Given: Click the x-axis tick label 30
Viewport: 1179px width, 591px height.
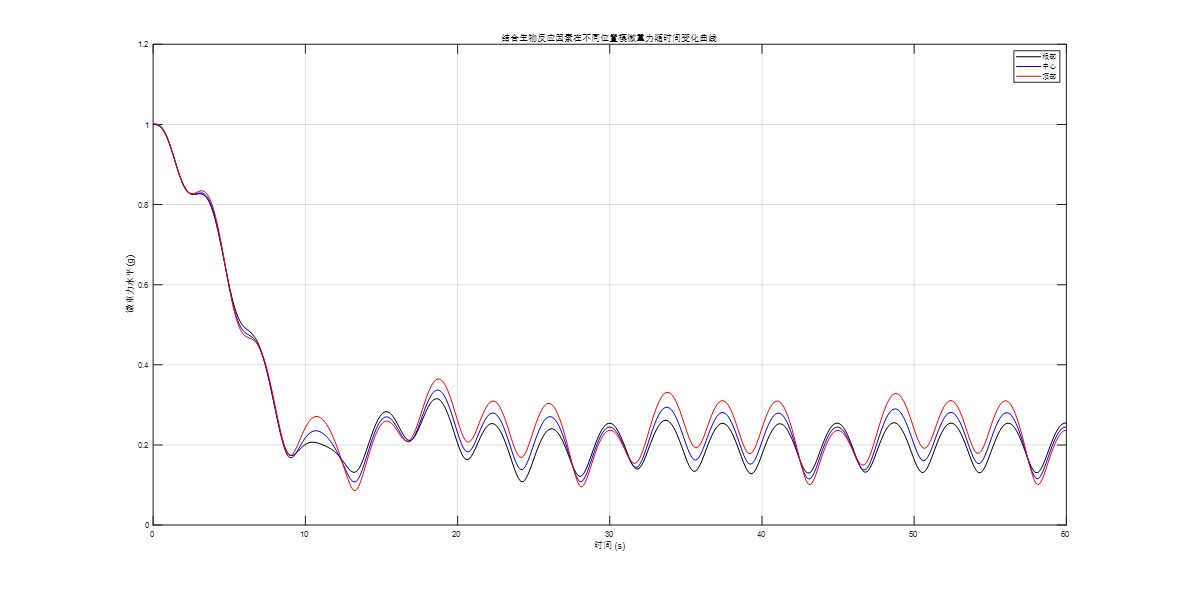Looking at the screenshot, I should click(x=609, y=534).
